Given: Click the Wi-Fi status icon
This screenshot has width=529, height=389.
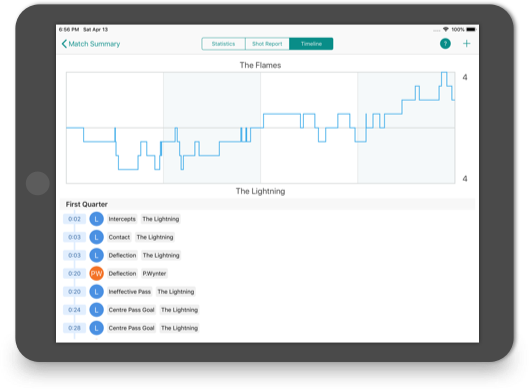Looking at the screenshot, I should tap(446, 29).
